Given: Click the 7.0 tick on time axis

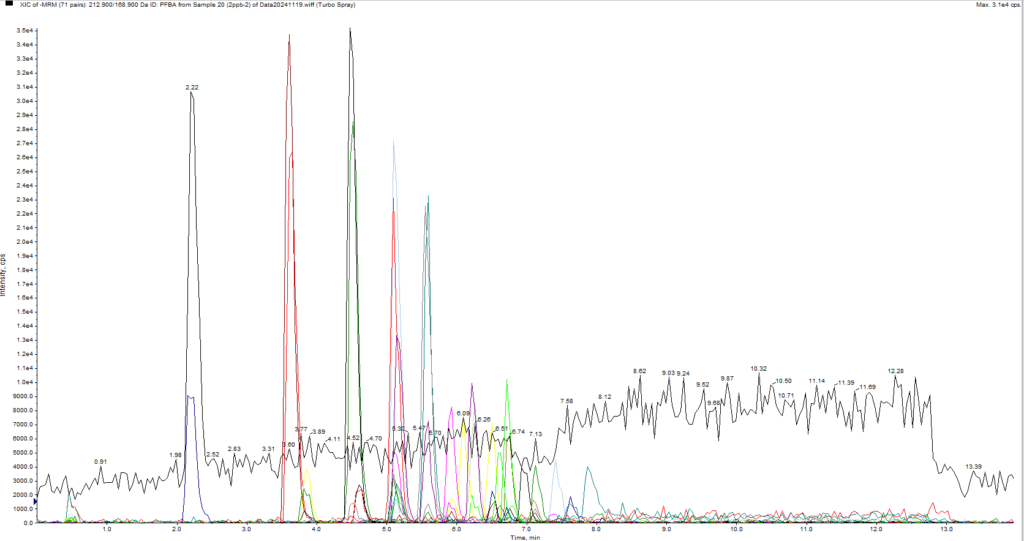Looking at the screenshot, I should tap(526, 529).
